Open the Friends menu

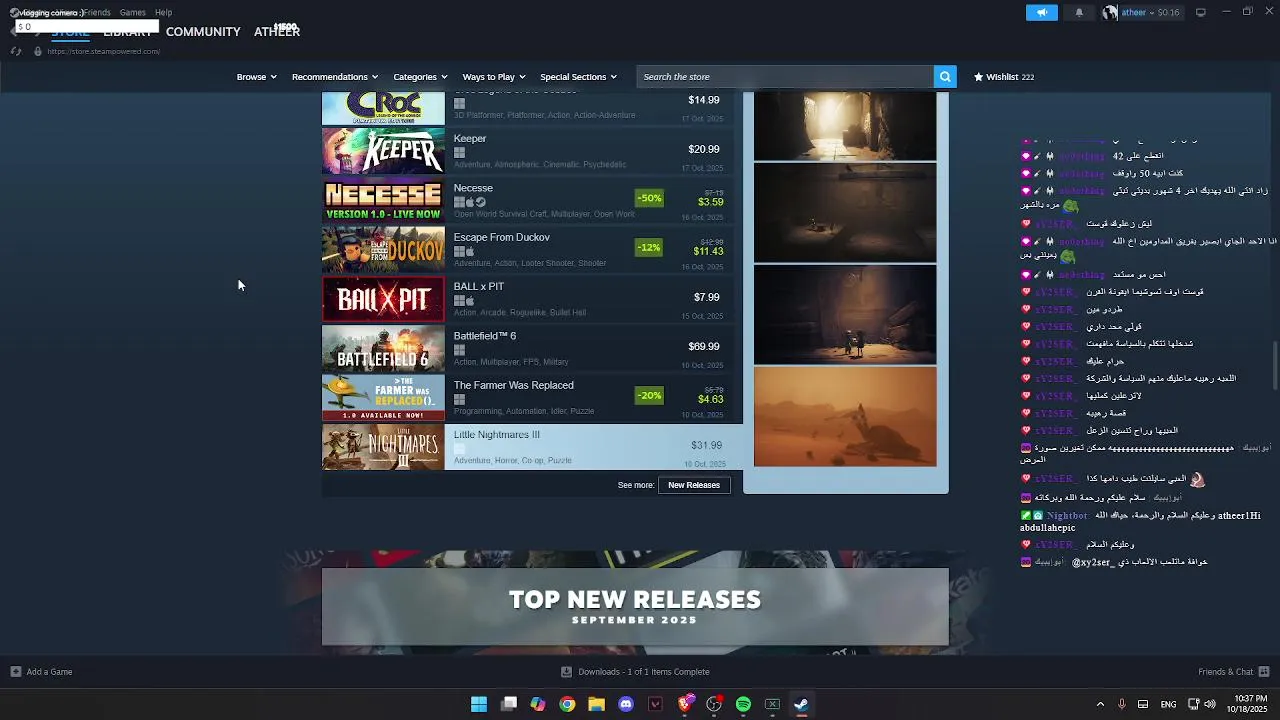pyautogui.click(x=97, y=12)
